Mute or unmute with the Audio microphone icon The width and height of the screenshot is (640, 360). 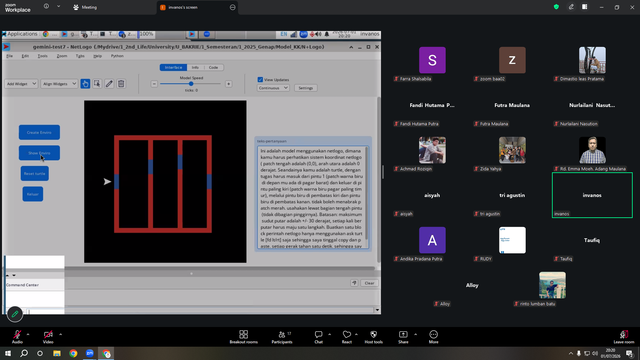pos(17,335)
